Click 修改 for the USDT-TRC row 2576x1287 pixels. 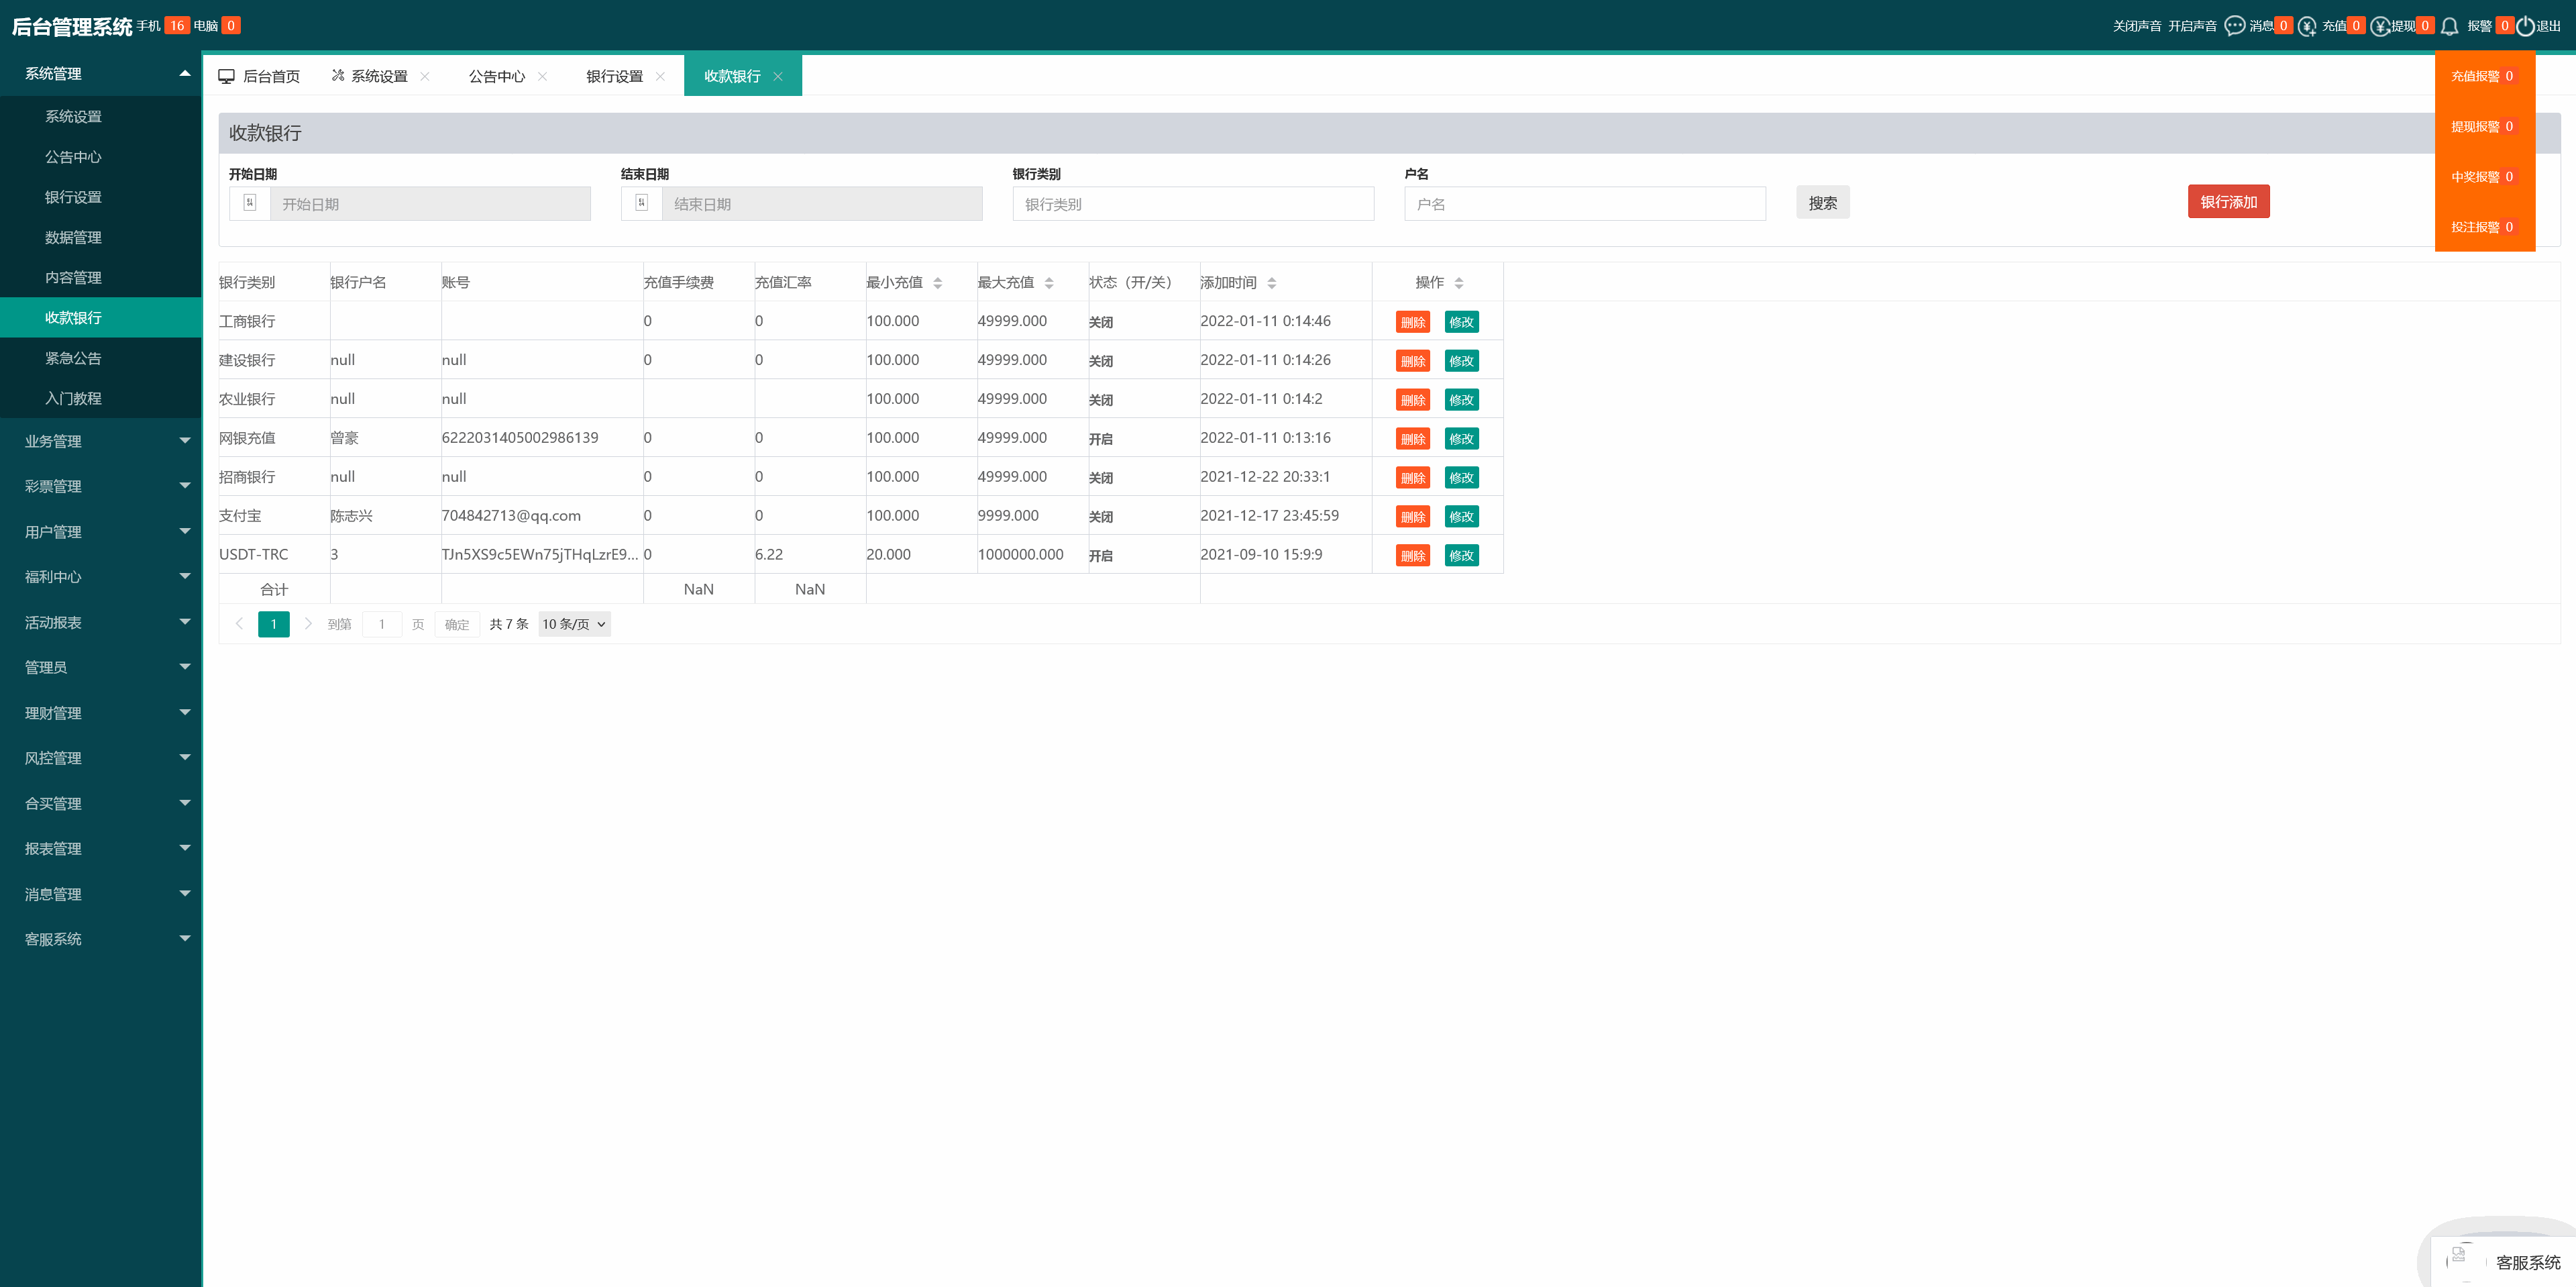[1461, 556]
